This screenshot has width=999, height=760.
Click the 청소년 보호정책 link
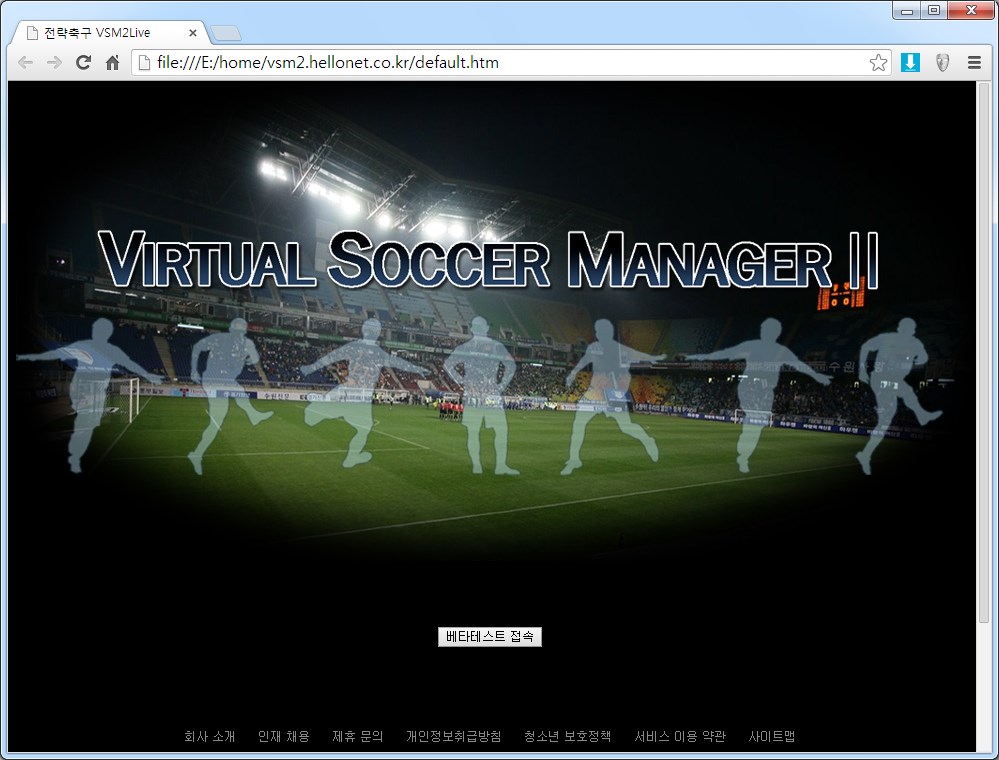pyautogui.click(x=567, y=737)
